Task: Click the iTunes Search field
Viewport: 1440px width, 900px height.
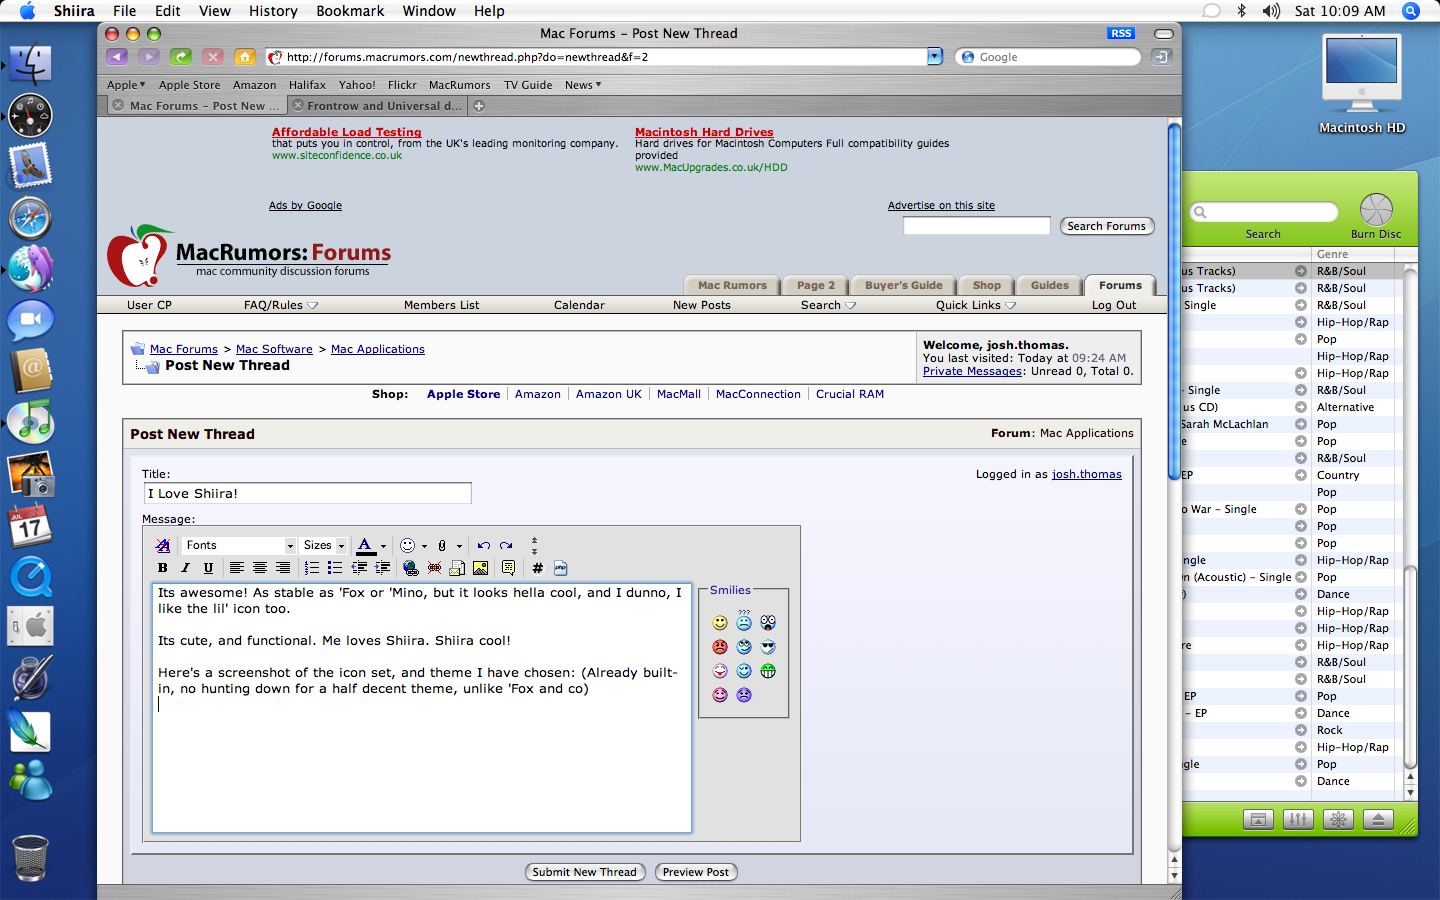Action: click(x=1263, y=212)
